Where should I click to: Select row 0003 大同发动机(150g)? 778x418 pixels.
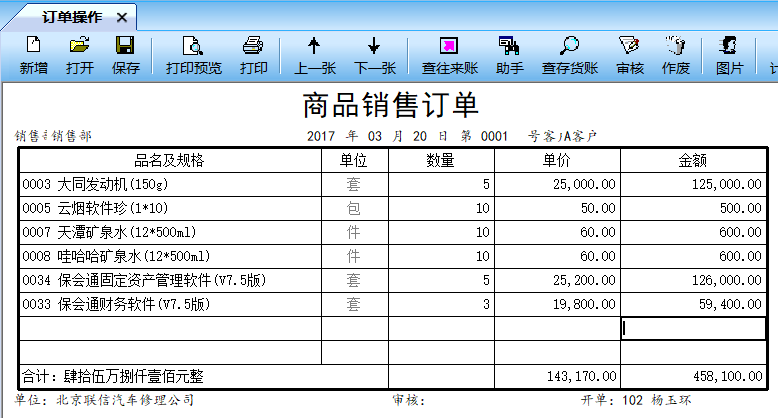click(170, 185)
